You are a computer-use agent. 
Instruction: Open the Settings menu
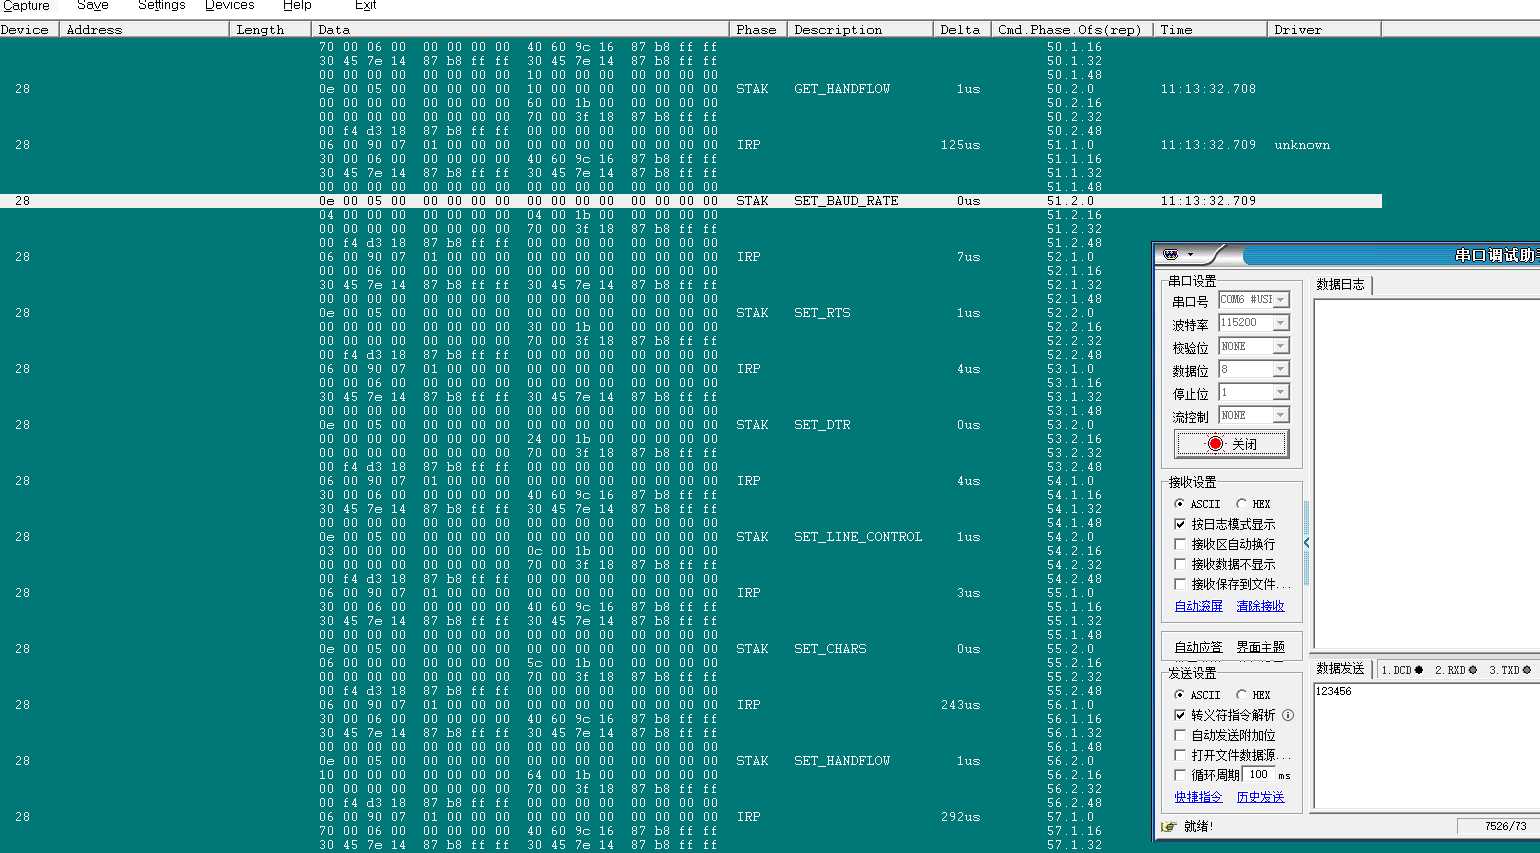(161, 6)
